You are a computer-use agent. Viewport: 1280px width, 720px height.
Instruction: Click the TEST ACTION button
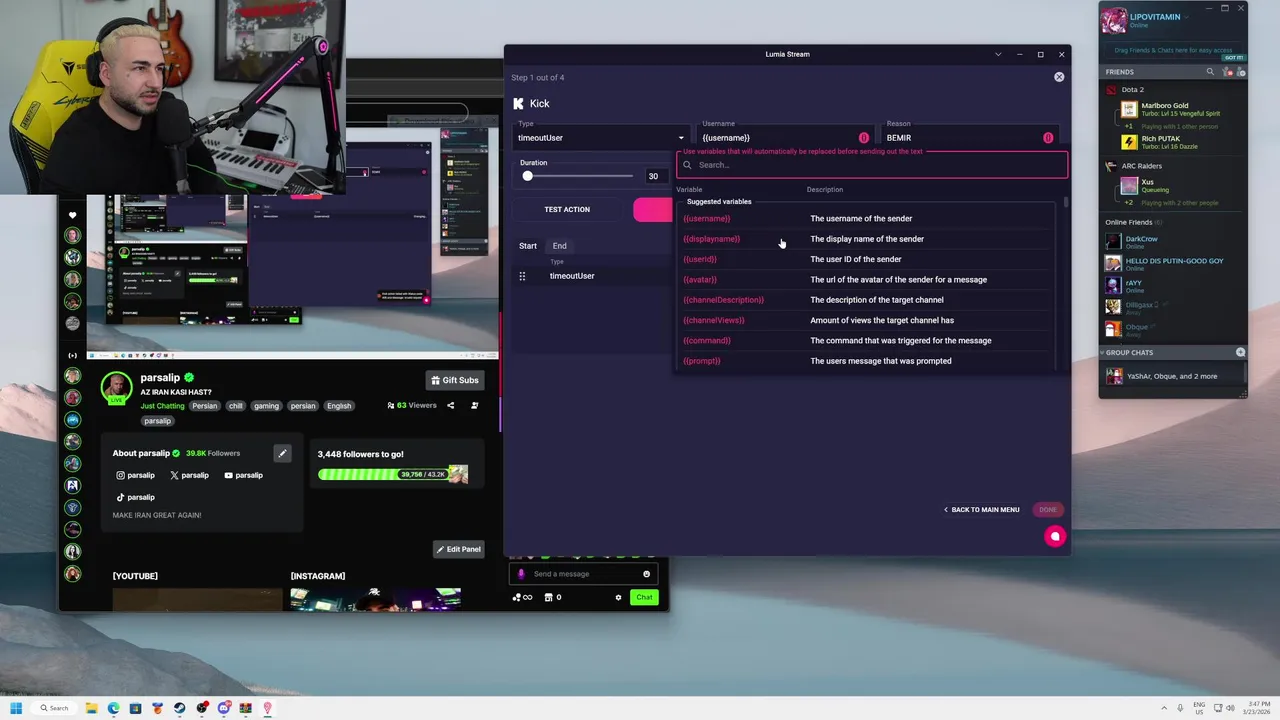(567, 209)
